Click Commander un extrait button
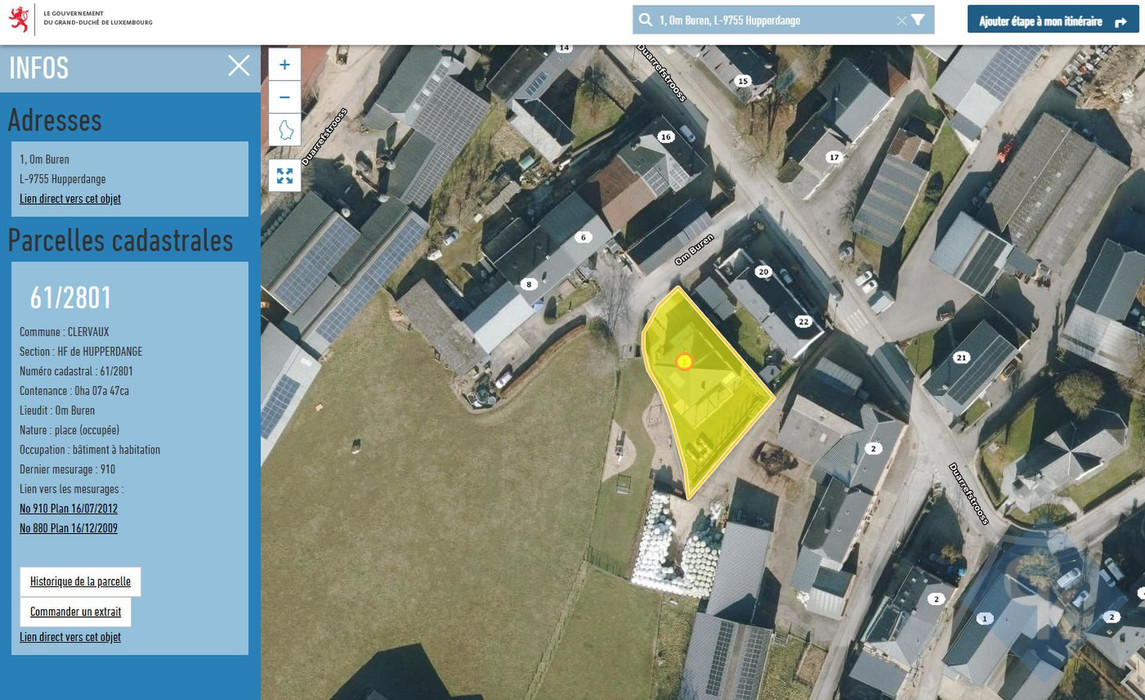The width and height of the screenshot is (1145, 700). 75,611
